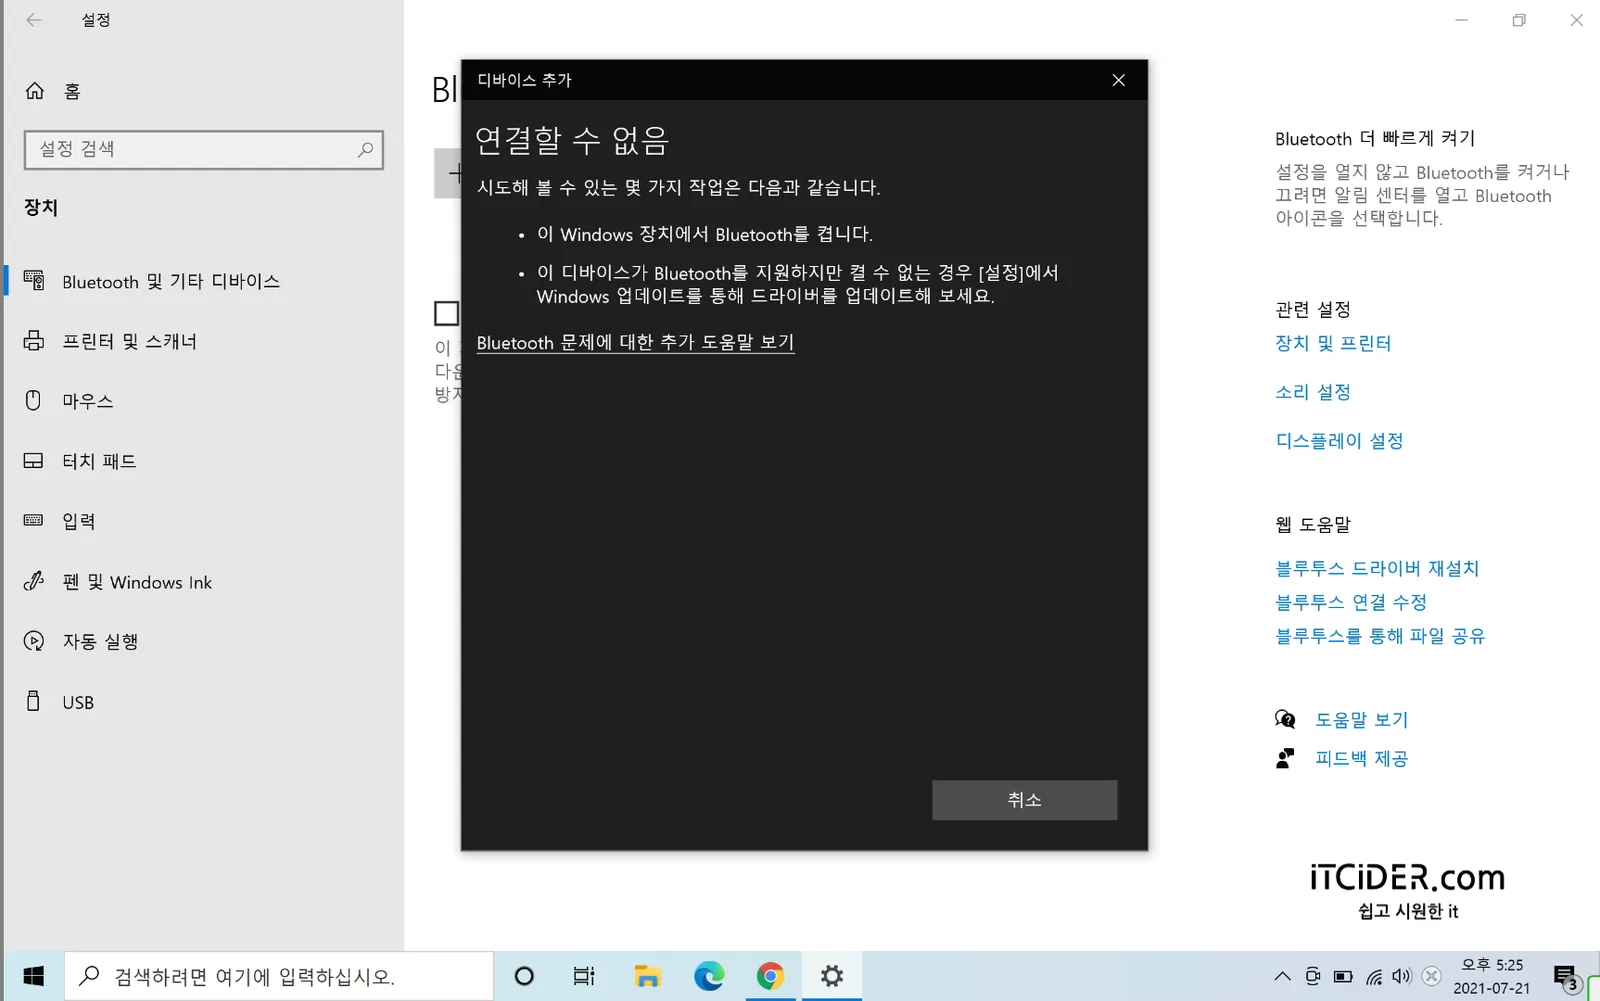Open Task View on taskbar
Viewport: 1600px width, 1001px height.
[584, 976]
